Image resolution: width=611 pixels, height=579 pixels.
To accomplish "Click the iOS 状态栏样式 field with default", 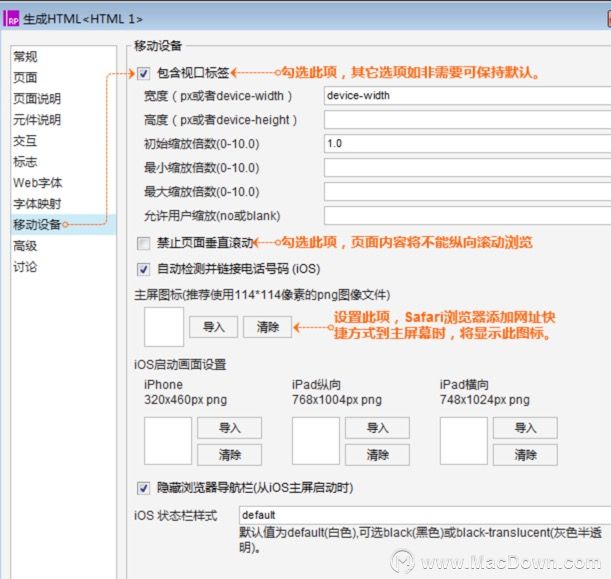I will (x=425, y=515).
